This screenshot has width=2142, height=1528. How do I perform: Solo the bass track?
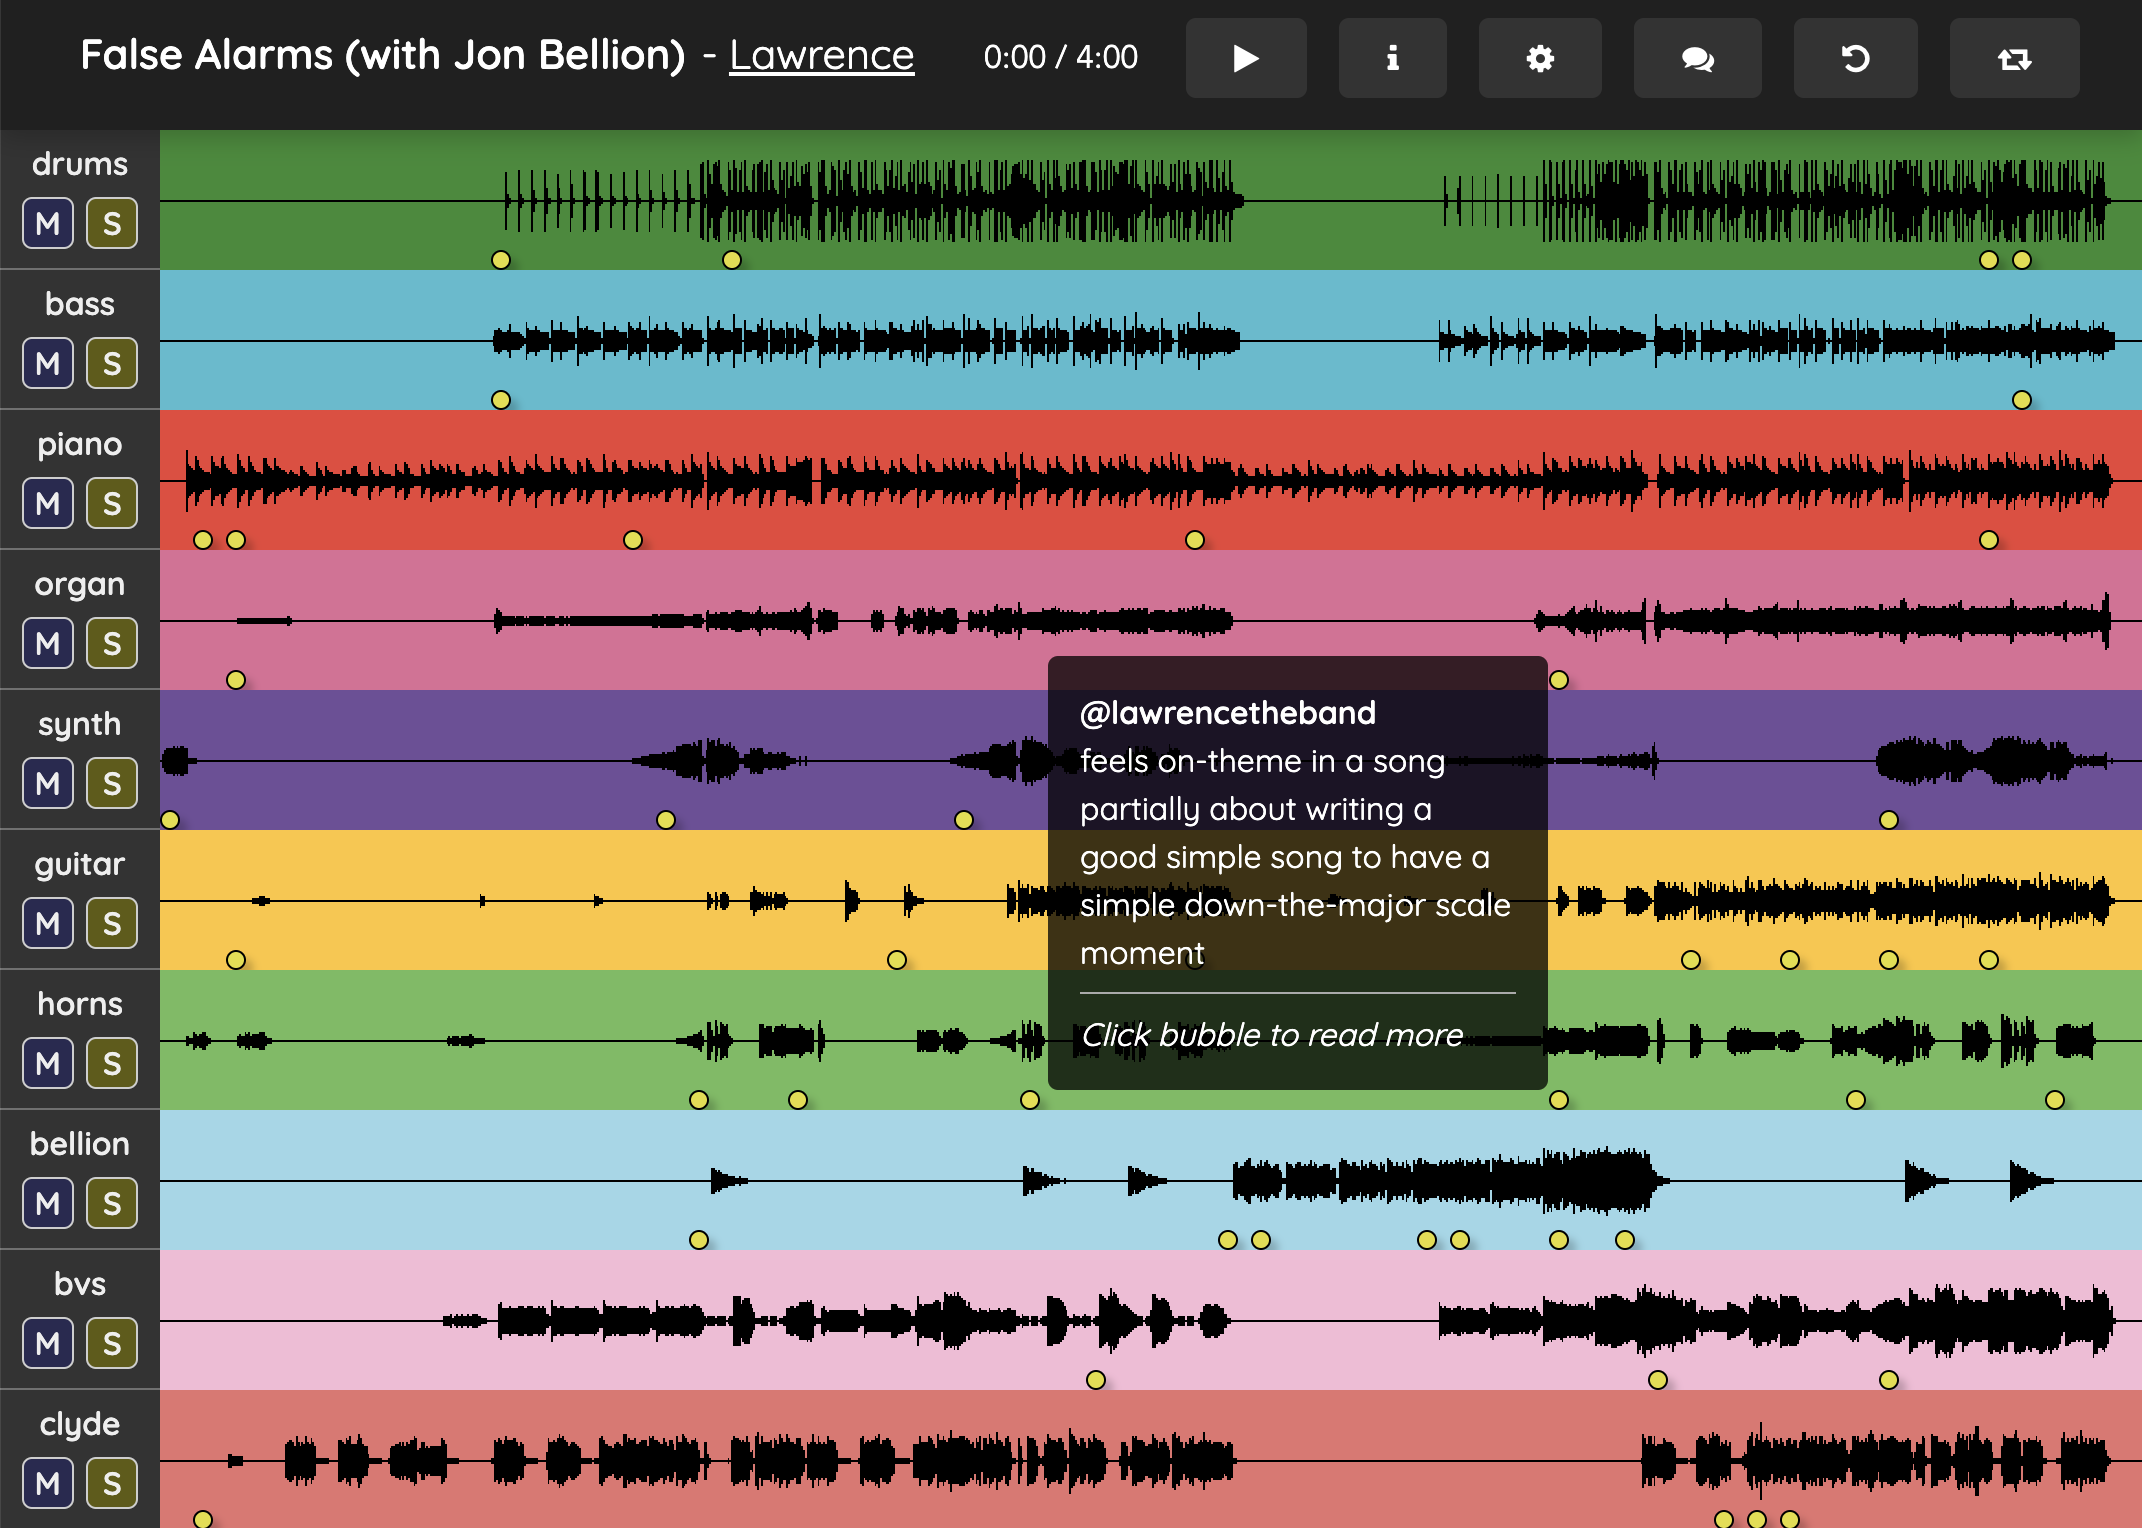[112, 363]
